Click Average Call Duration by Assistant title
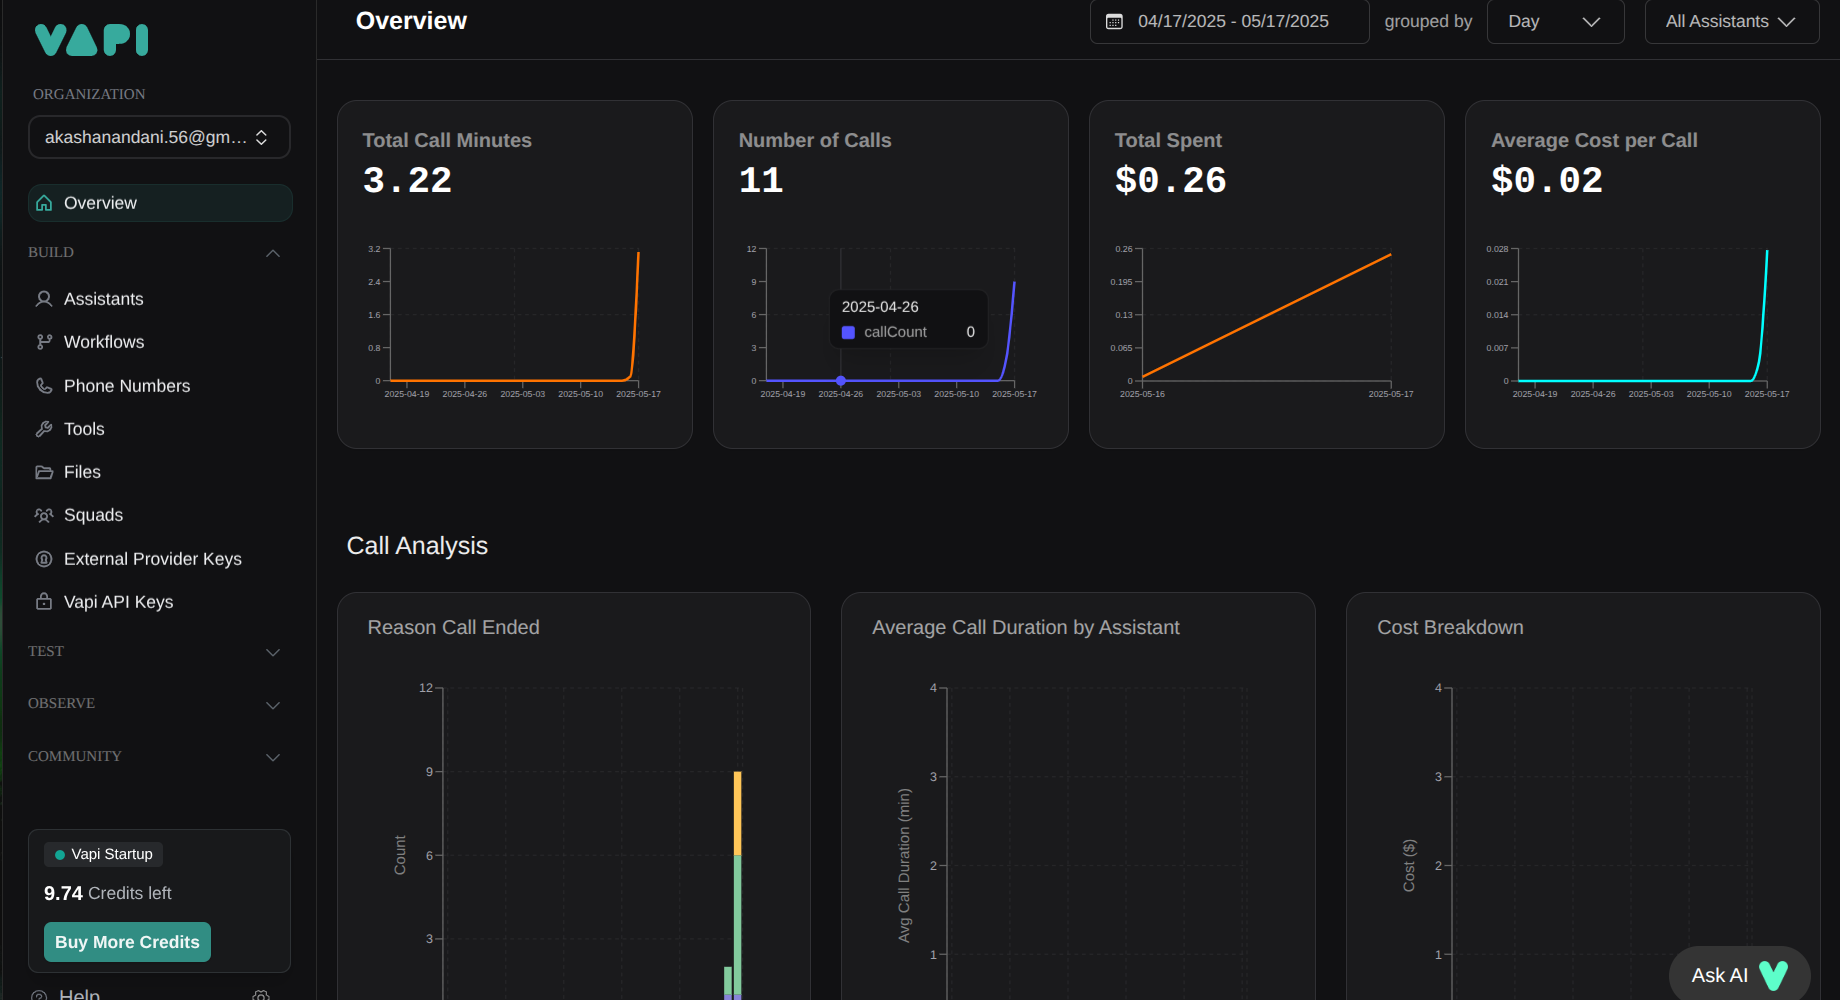 pyautogui.click(x=1026, y=628)
